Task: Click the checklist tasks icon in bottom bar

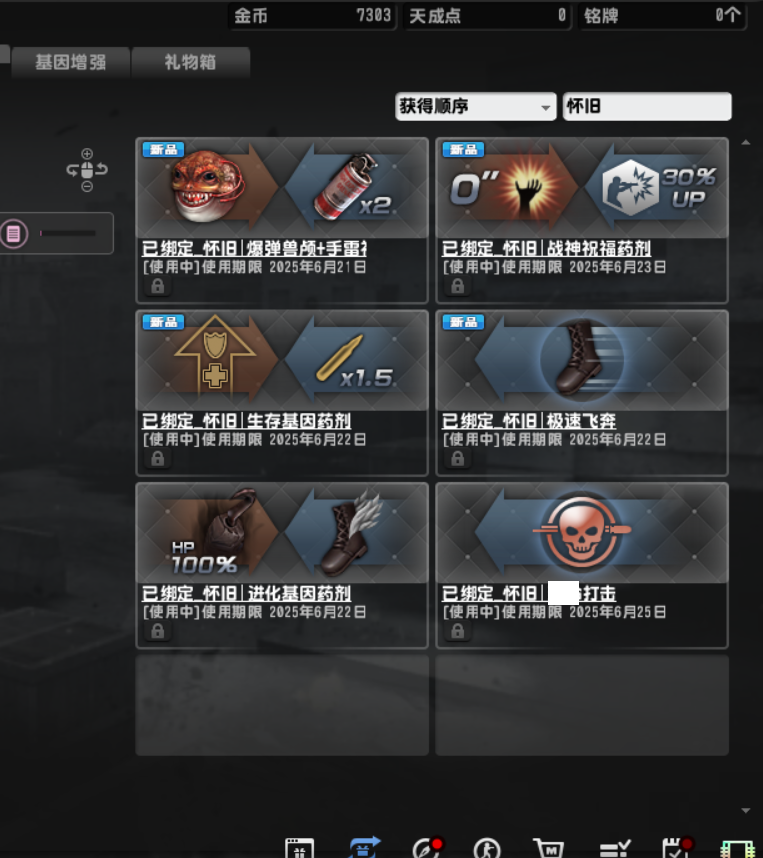Action: [615, 849]
